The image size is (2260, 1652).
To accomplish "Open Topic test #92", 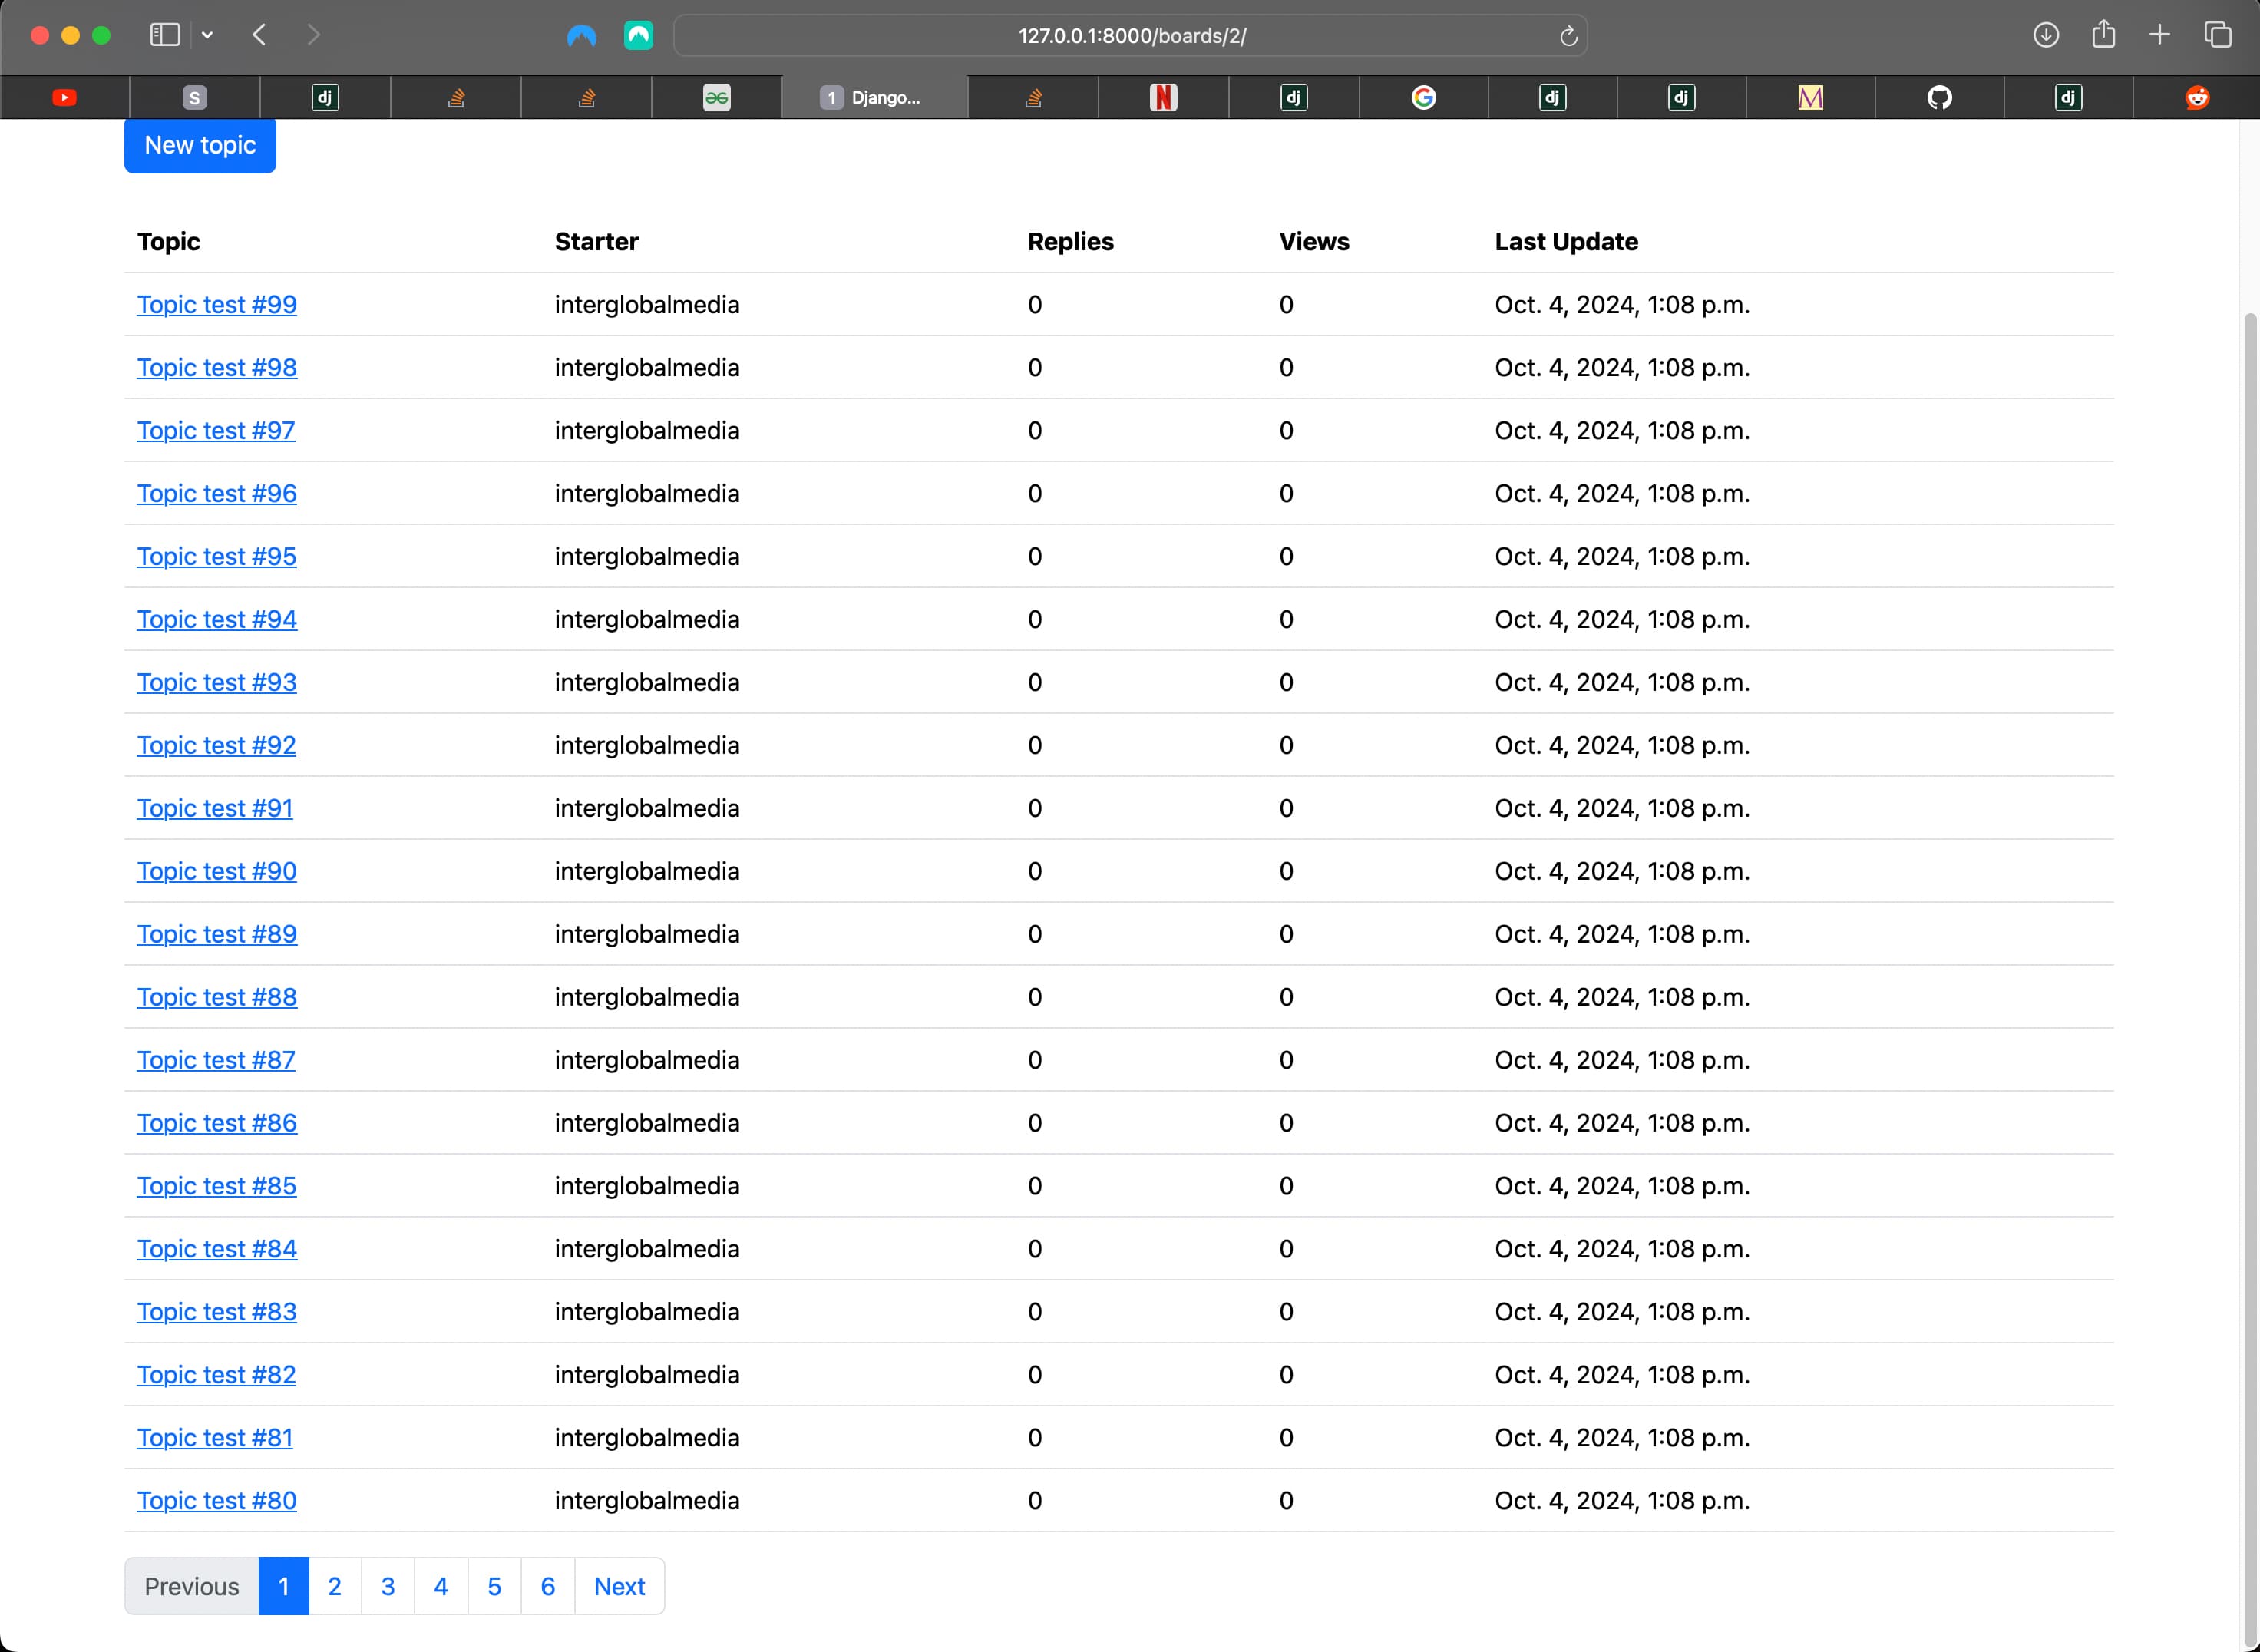I will pos(217,746).
